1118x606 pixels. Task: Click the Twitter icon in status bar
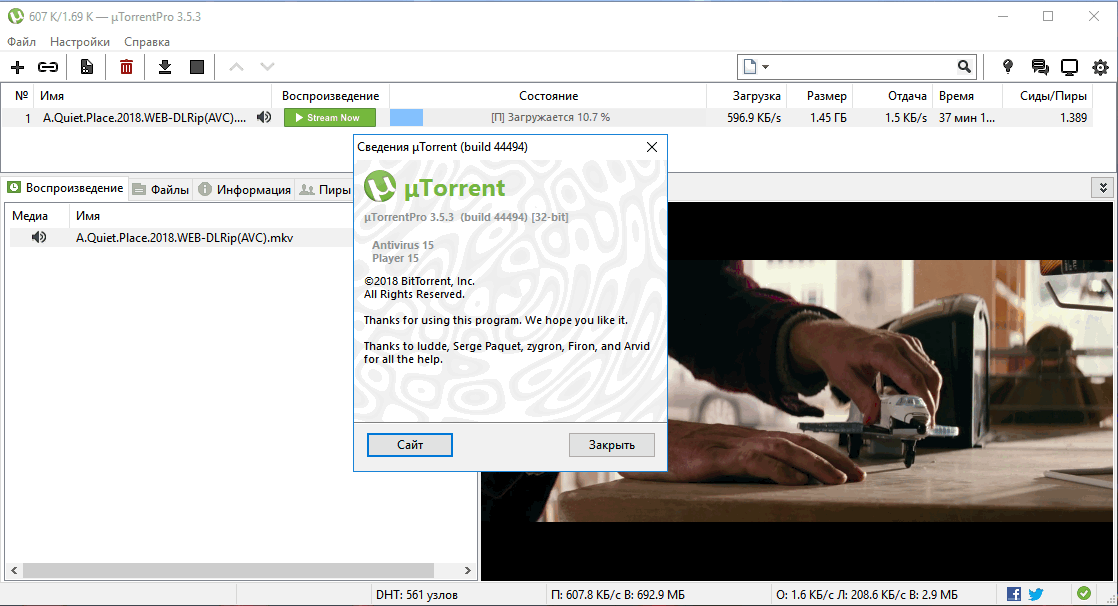click(x=1036, y=594)
